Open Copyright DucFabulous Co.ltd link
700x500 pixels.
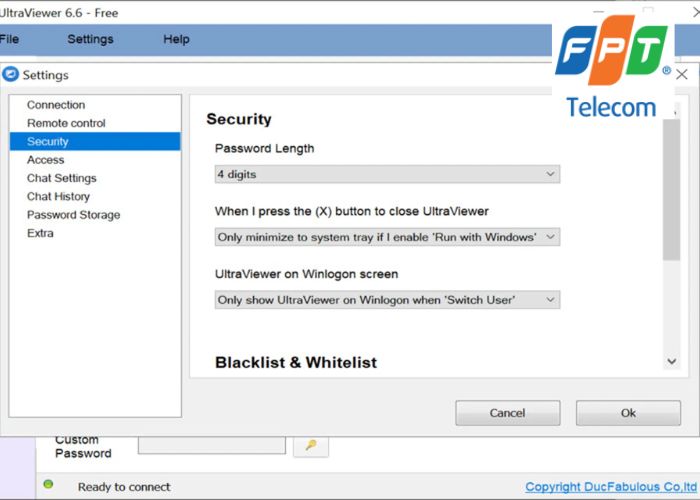(x=609, y=487)
